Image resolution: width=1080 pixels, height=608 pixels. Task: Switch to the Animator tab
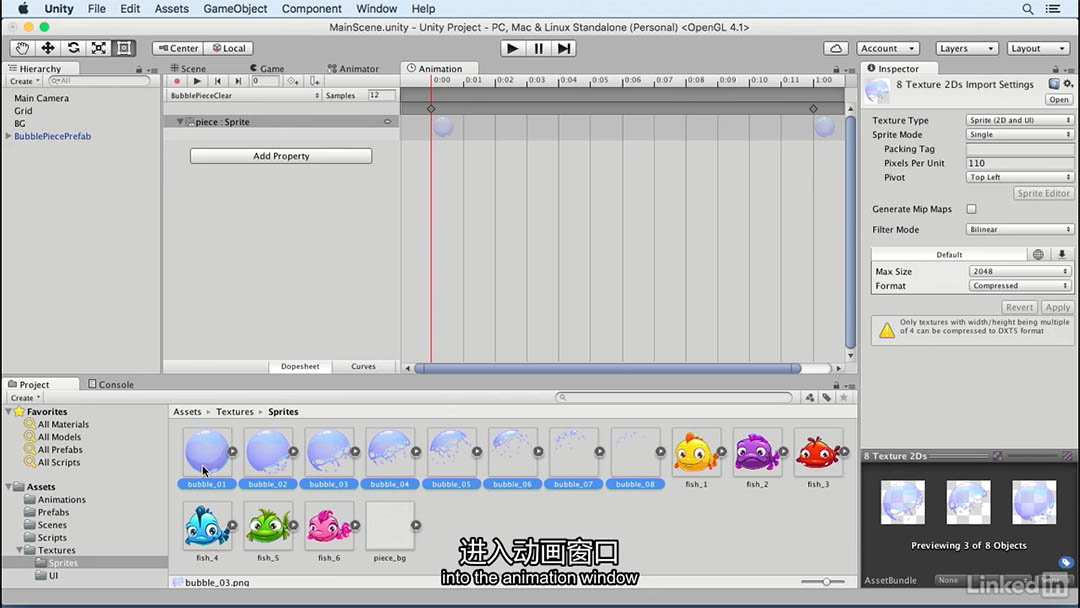[353, 68]
